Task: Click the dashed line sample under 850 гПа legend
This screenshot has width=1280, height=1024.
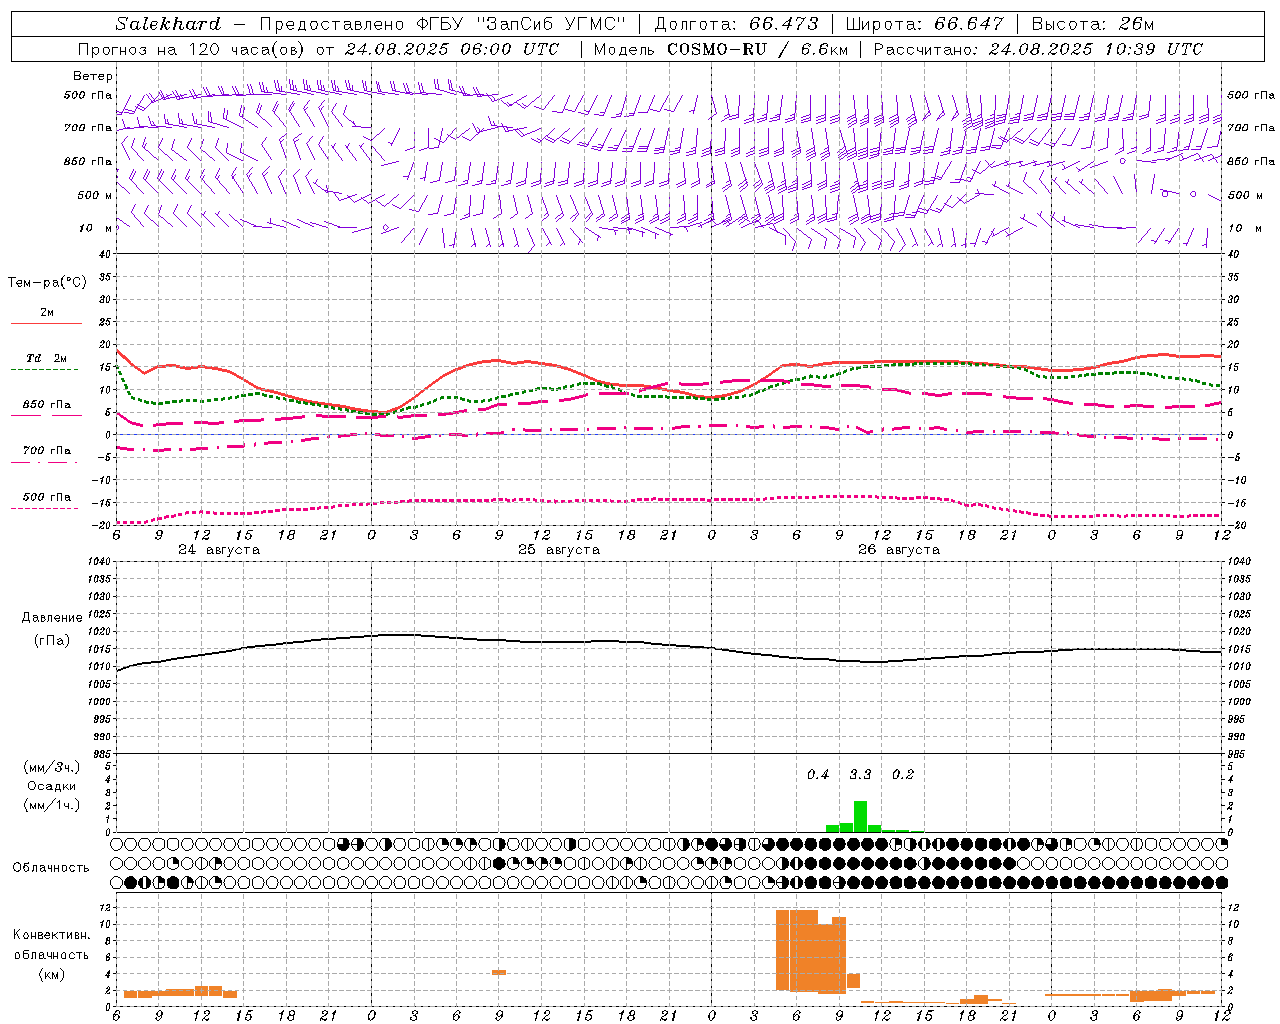Action: point(46,416)
